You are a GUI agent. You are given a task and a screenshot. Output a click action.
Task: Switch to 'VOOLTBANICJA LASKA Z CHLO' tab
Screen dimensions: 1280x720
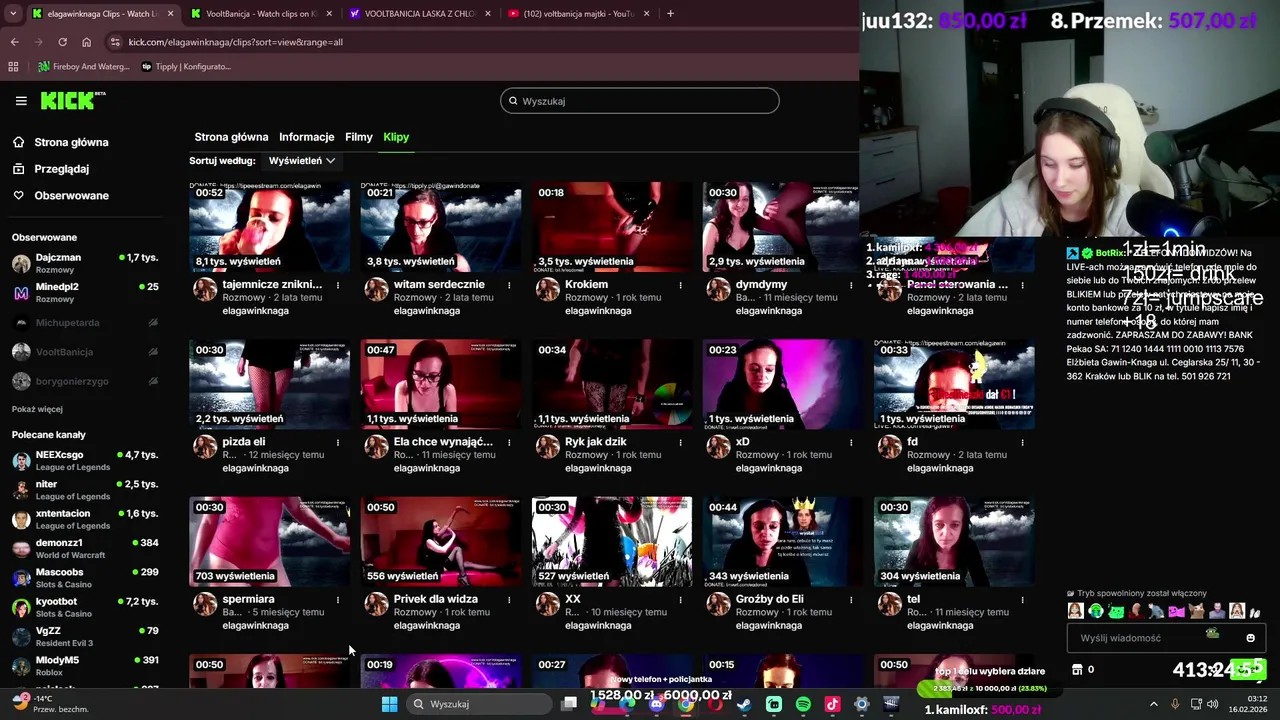(x=420, y=14)
